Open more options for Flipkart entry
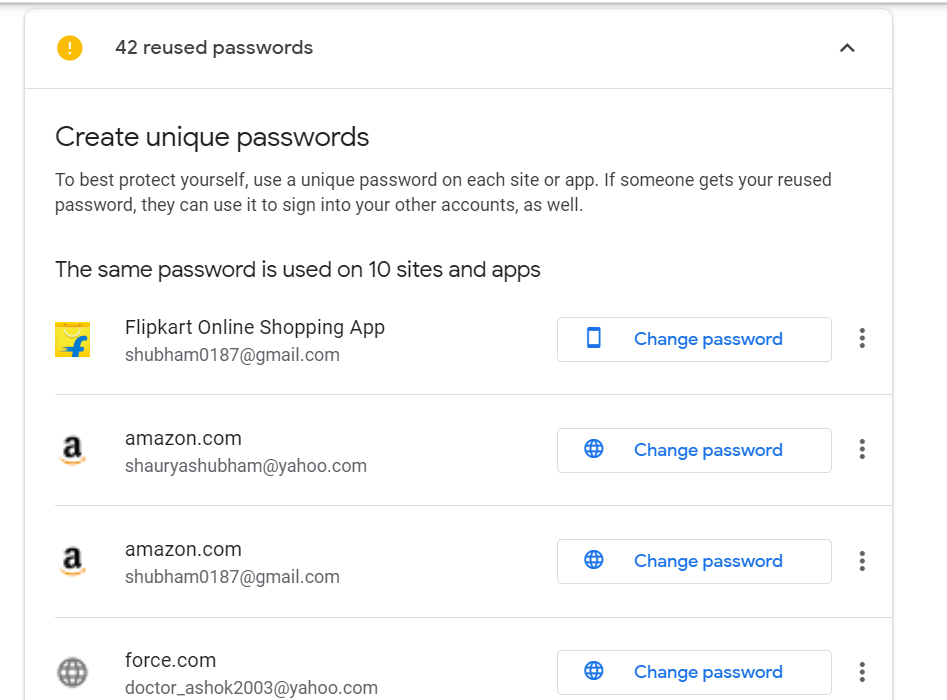The image size is (947, 700). coord(862,339)
